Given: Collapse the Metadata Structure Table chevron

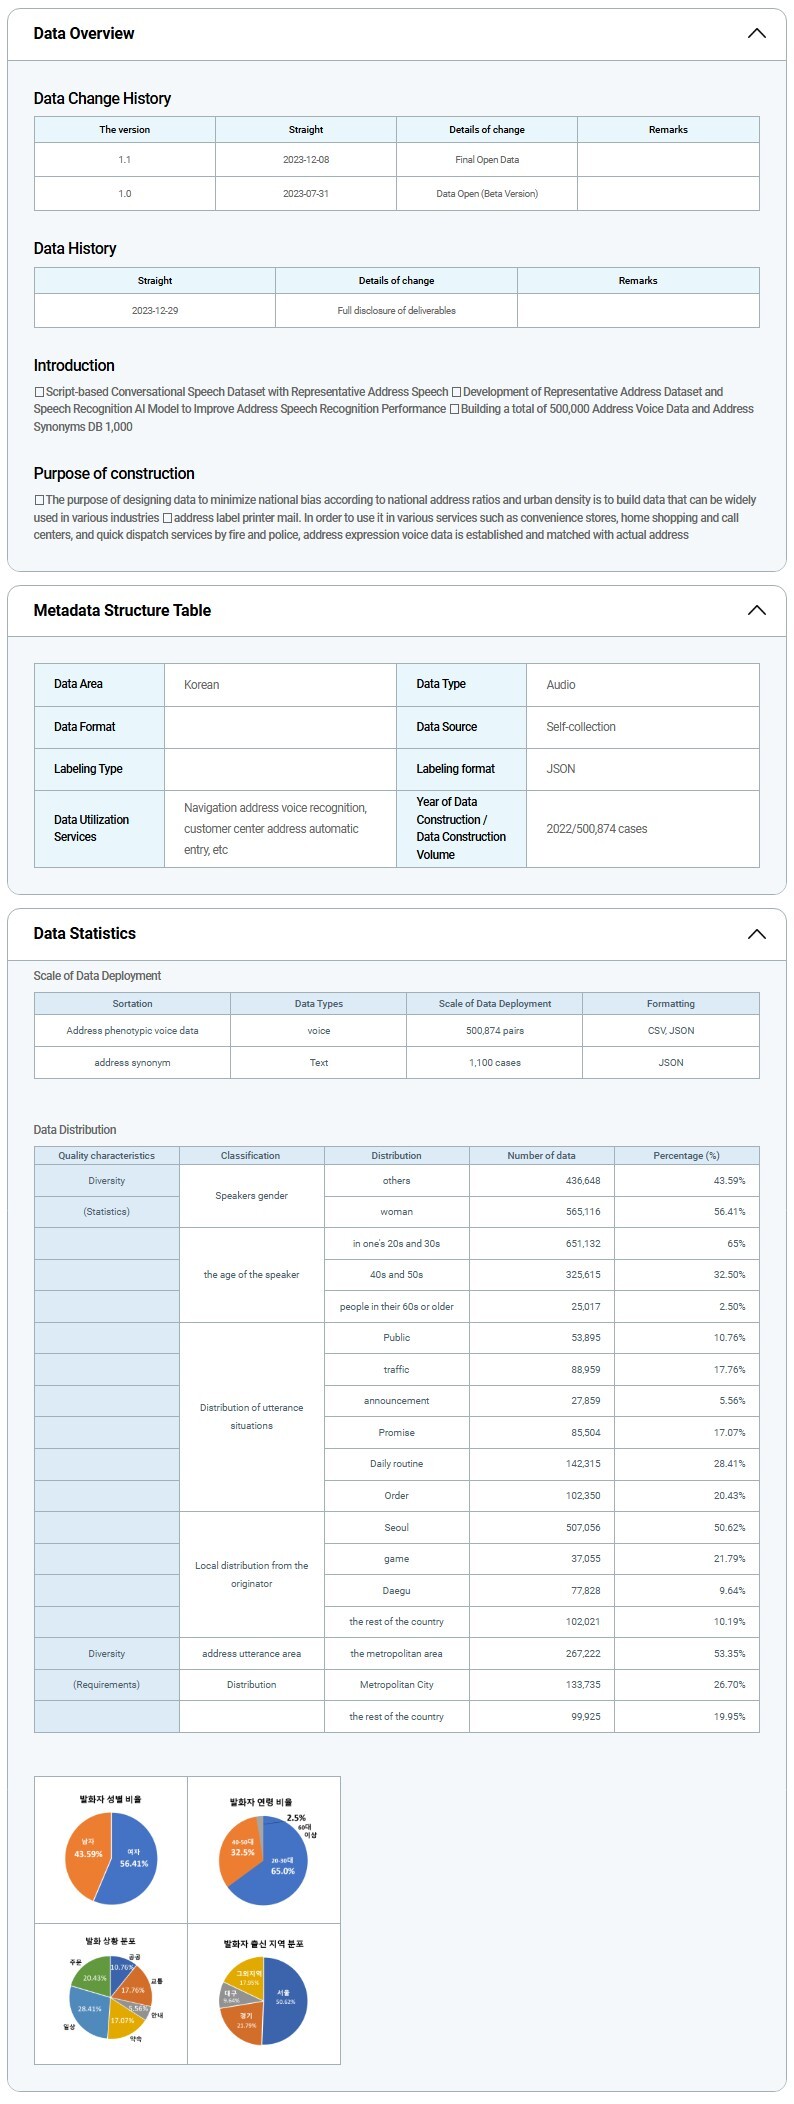Looking at the screenshot, I should (x=756, y=610).
